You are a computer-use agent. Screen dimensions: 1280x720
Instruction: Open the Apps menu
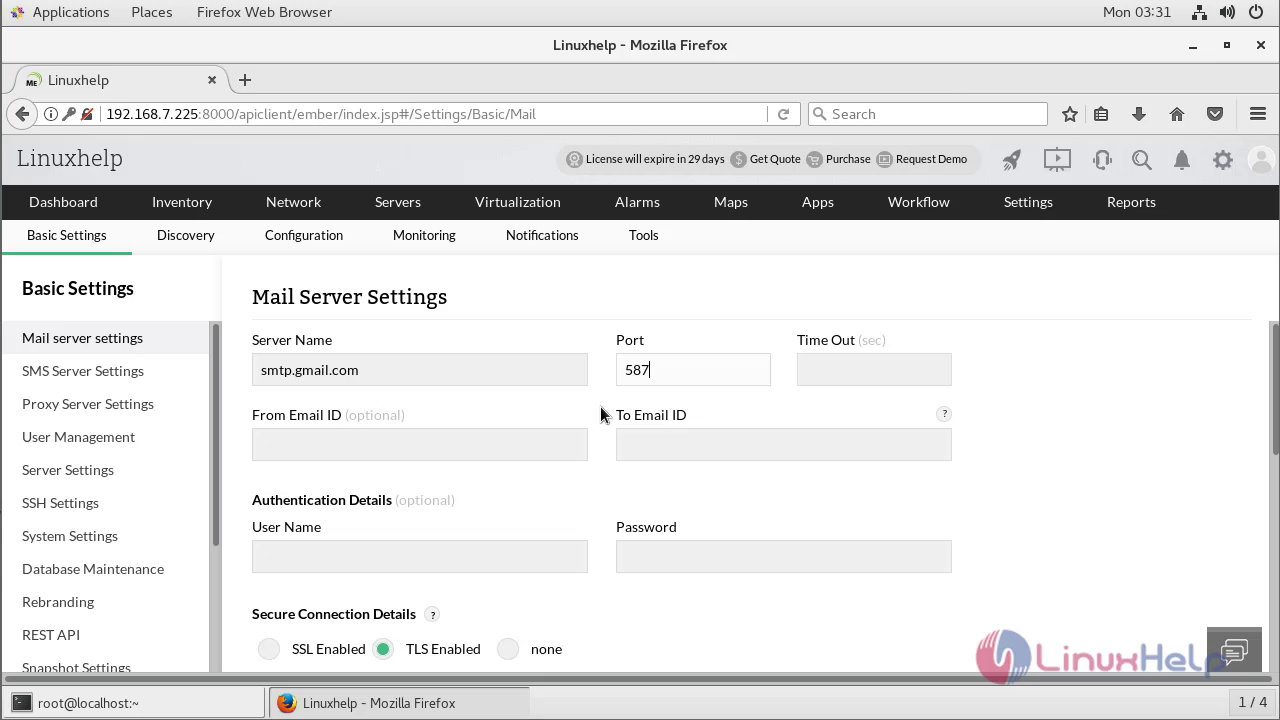pyautogui.click(x=818, y=202)
